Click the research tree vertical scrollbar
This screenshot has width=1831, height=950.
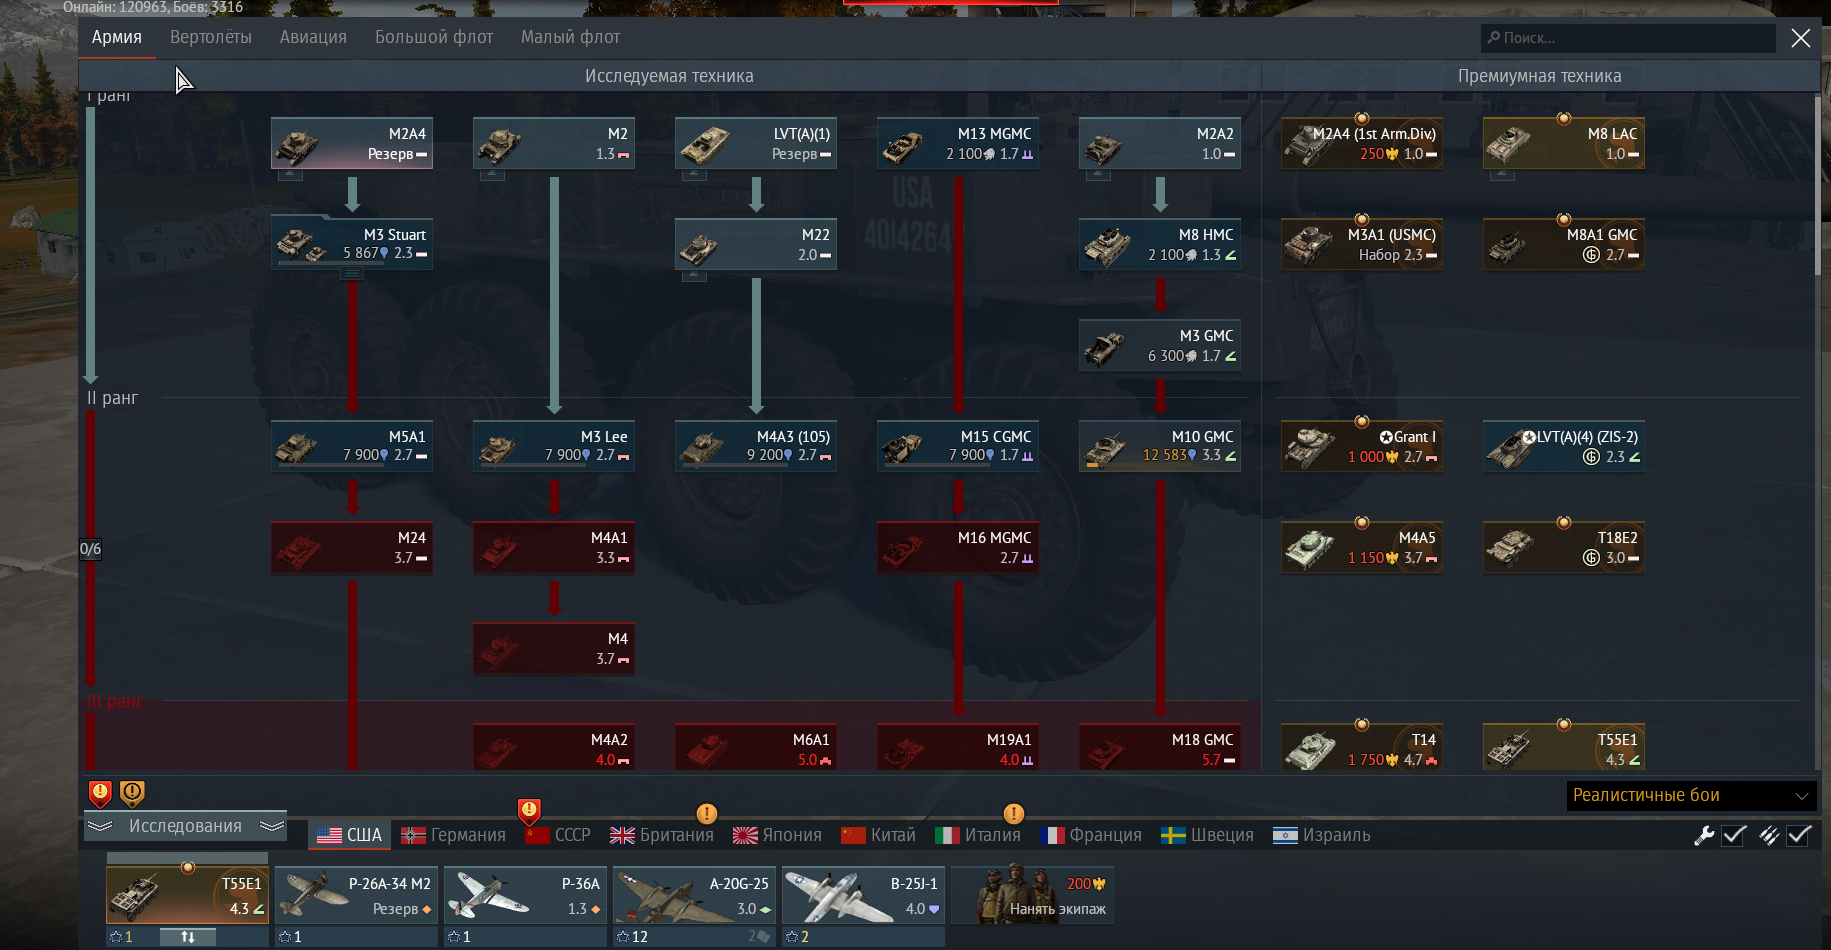[1819, 185]
